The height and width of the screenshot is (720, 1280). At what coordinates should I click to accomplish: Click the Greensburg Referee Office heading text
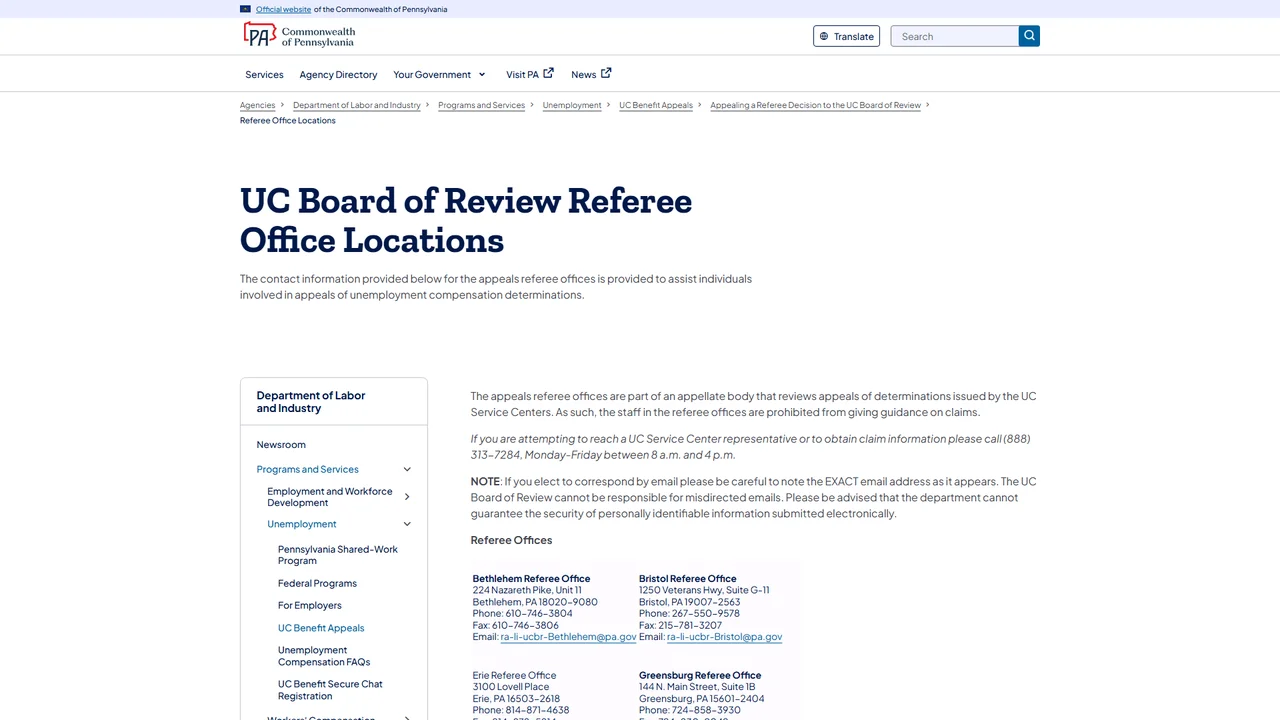(700, 675)
